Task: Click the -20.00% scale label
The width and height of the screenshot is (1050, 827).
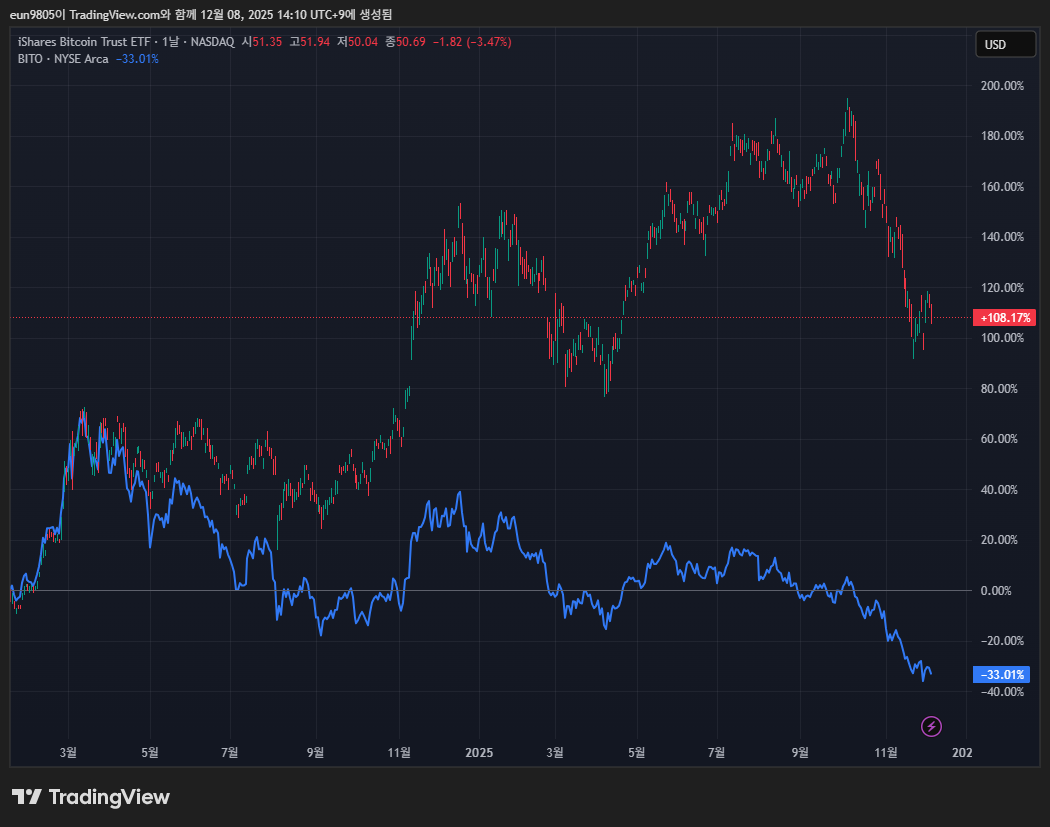Action: click(x=1002, y=641)
